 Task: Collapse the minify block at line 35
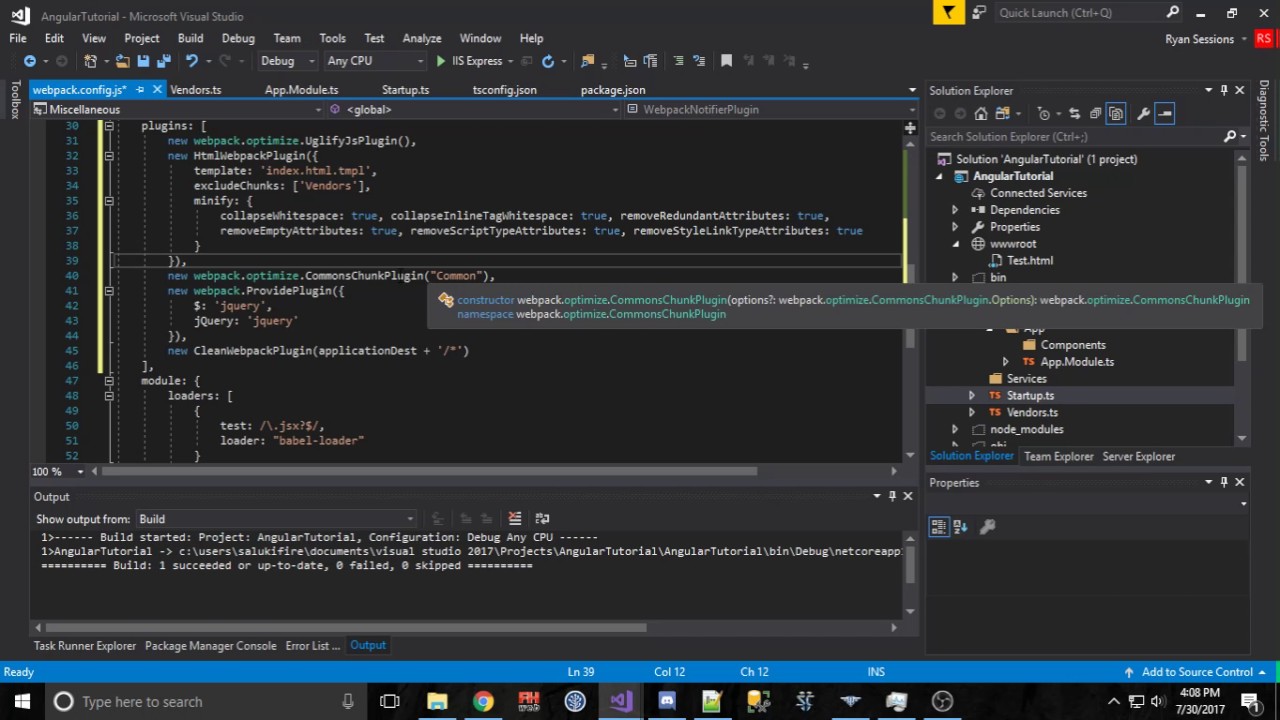pos(109,201)
